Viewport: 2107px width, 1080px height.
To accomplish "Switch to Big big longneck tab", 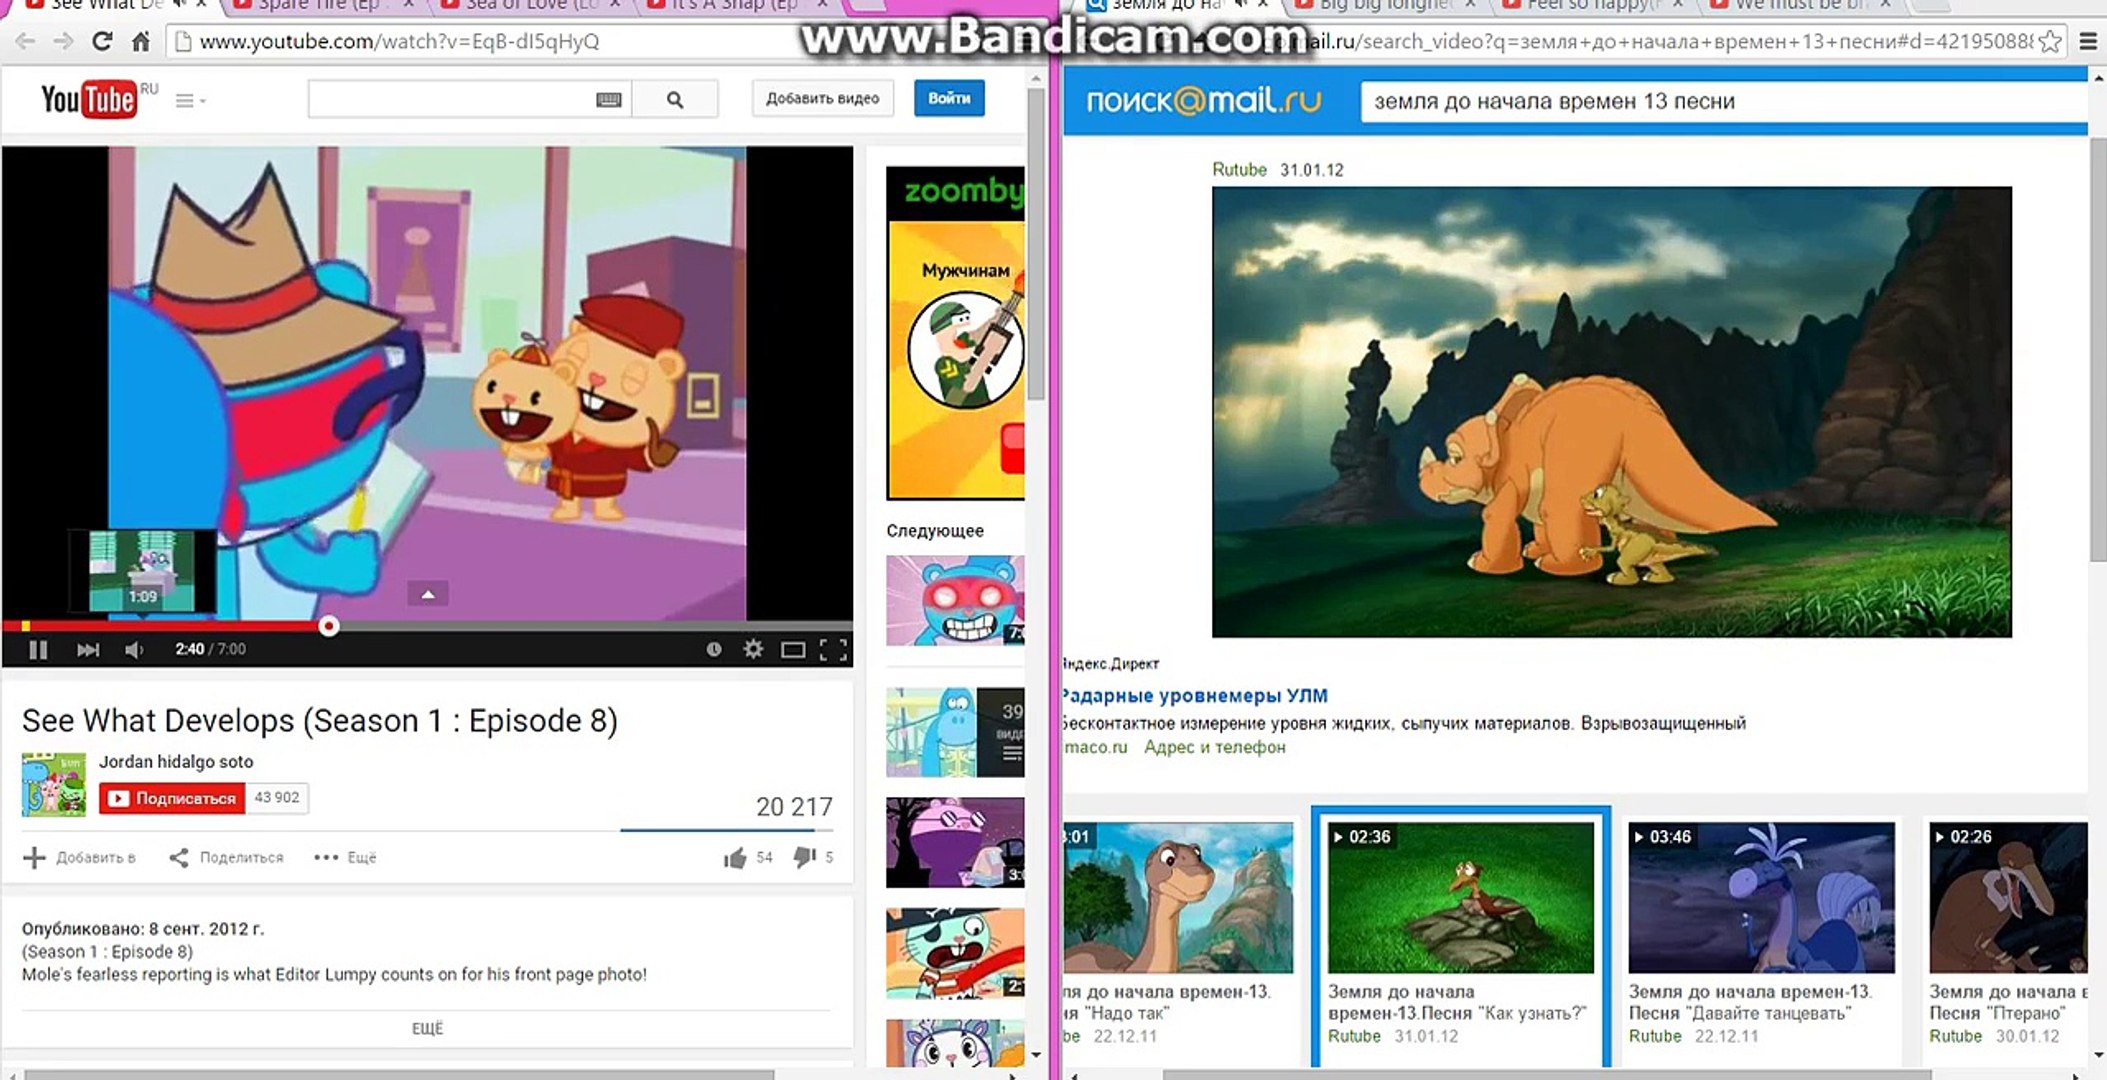I will pos(1383,5).
